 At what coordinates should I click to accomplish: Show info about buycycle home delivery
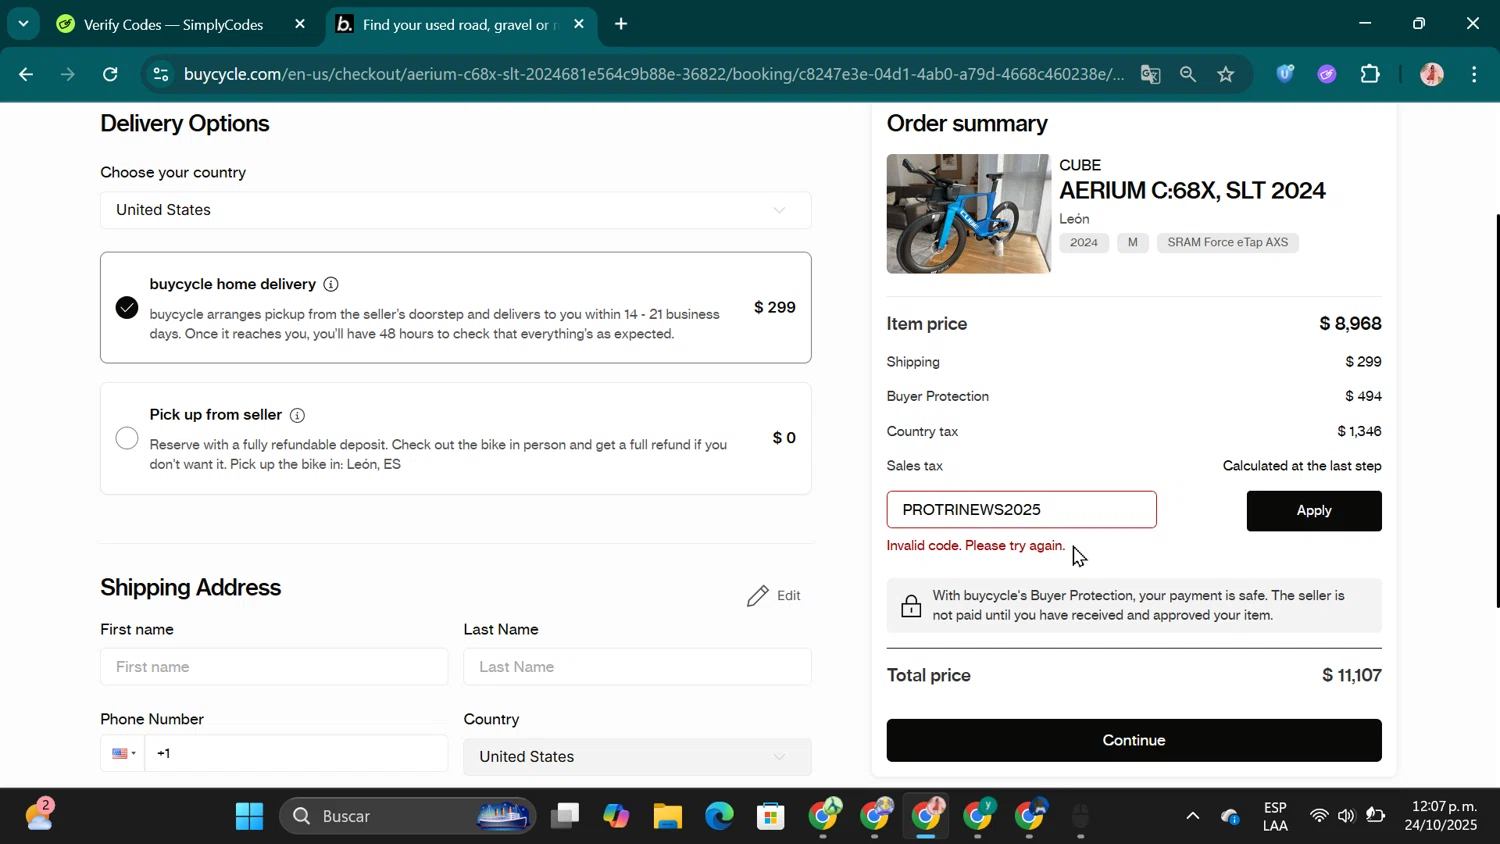pos(331,284)
